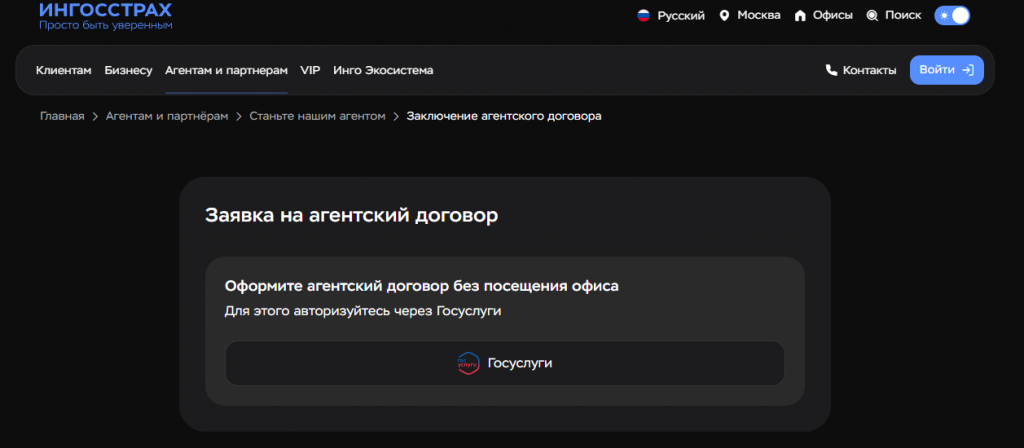Open the Клиентам menu
This screenshot has height=448, width=1024.
[x=63, y=70]
